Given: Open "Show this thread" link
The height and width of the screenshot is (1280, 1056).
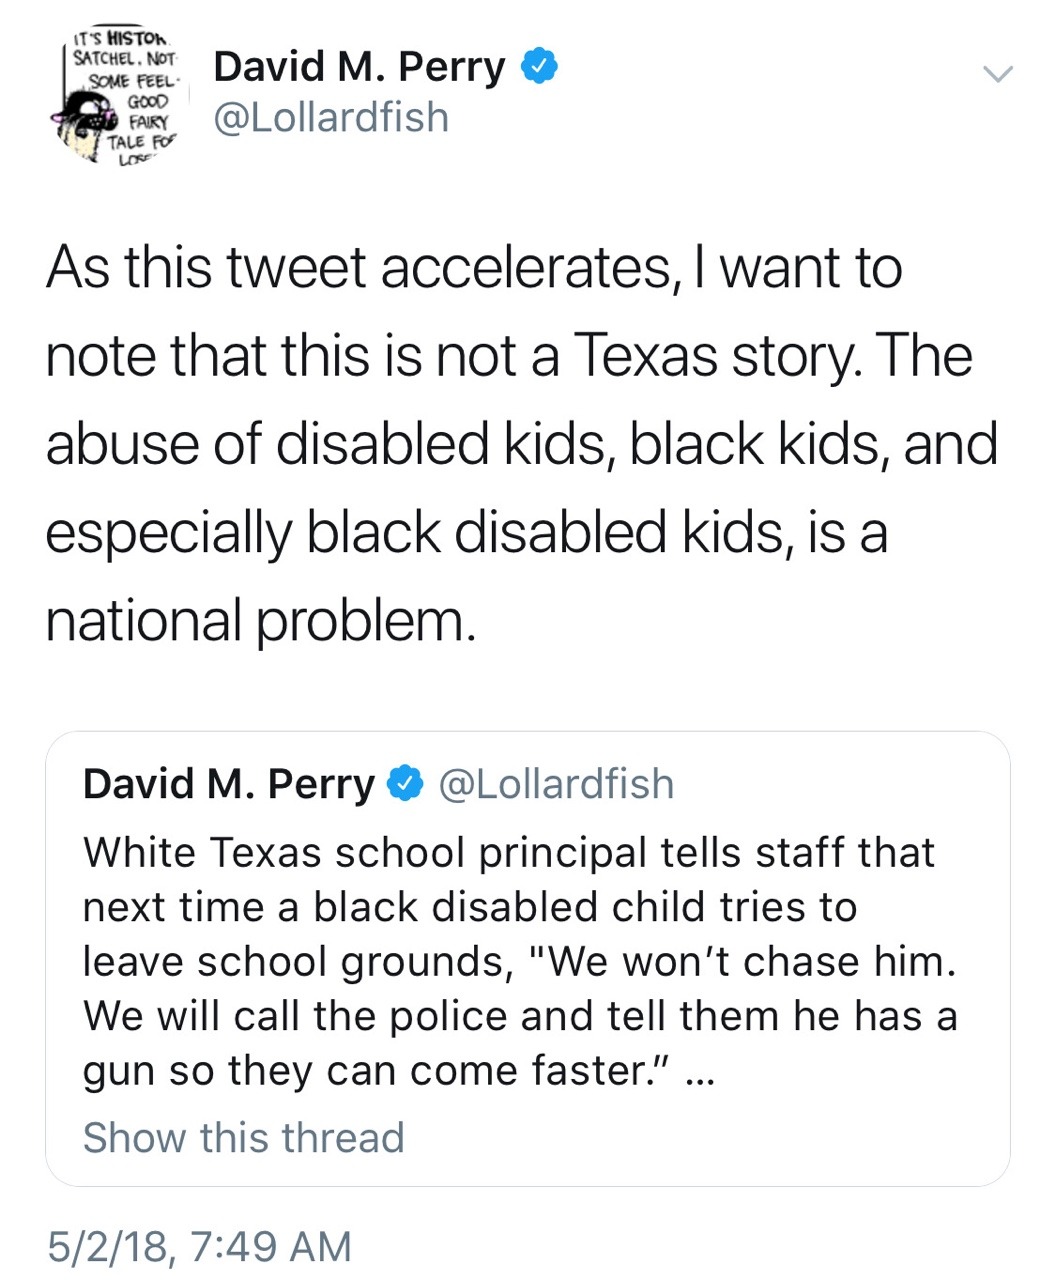Looking at the screenshot, I should 243,1138.
